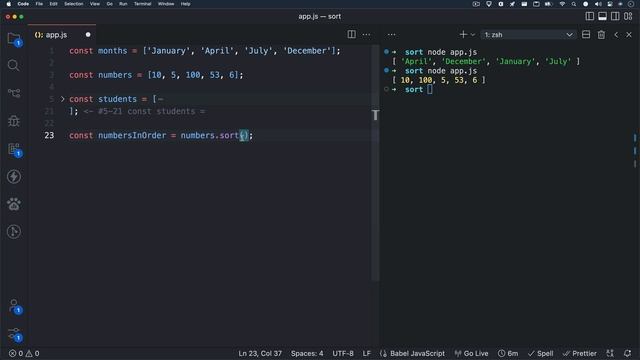Open the lightning bolt icon view

click(x=14, y=176)
